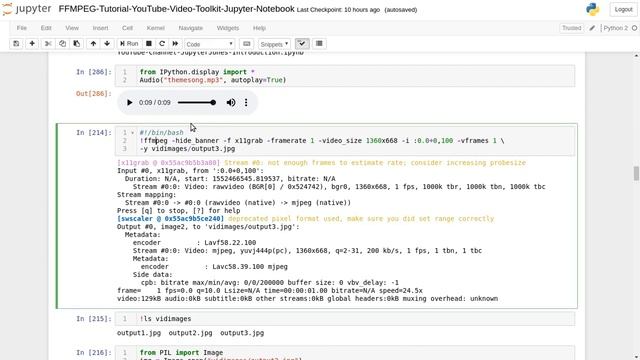Click the Out[286] output prompt
This screenshot has width=640, height=360.
click(94, 93)
